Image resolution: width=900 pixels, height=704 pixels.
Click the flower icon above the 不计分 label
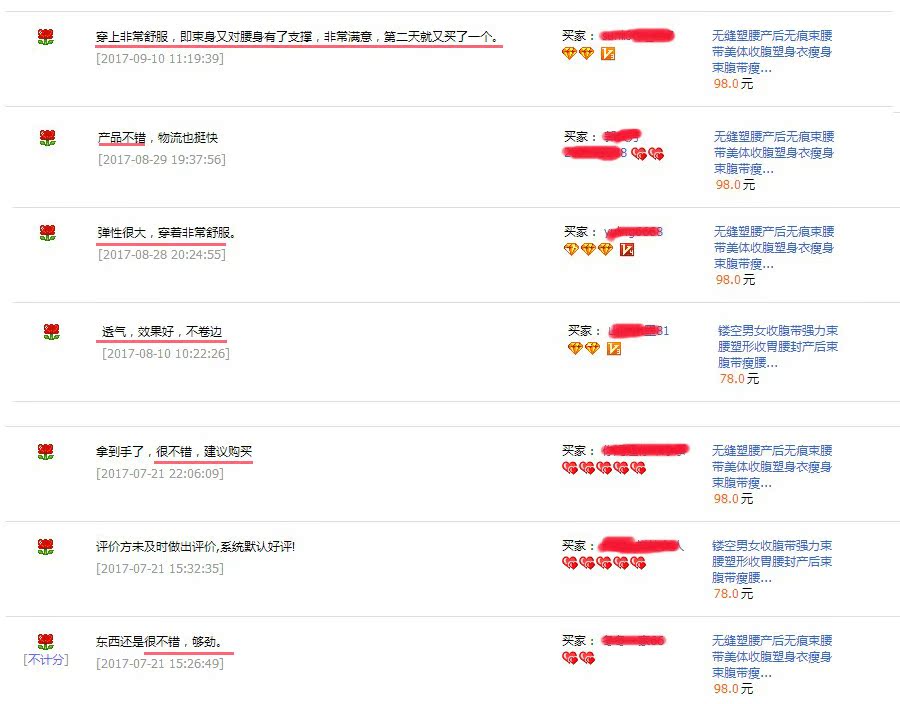45,641
